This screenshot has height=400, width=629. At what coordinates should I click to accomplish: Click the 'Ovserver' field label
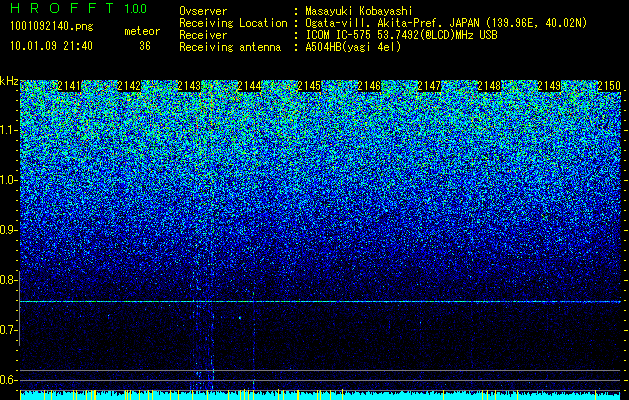pyautogui.click(x=203, y=11)
